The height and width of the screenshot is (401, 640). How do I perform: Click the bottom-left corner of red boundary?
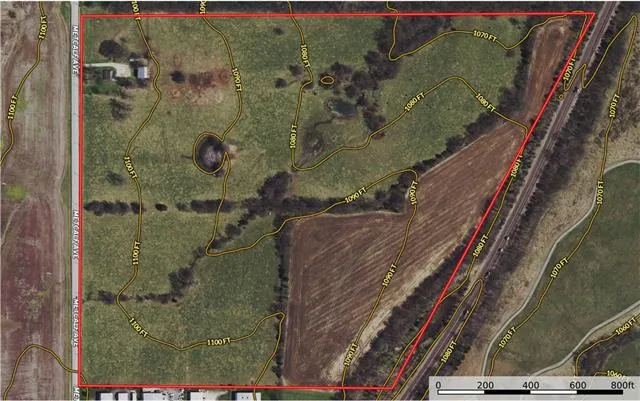(80, 385)
